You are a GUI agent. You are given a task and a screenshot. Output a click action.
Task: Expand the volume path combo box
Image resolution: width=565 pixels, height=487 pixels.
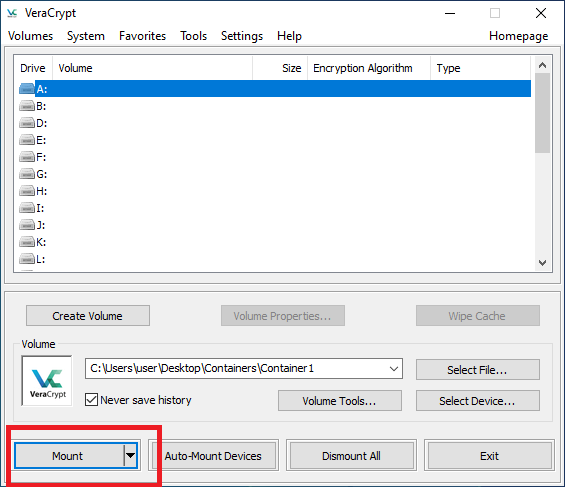click(394, 368)
